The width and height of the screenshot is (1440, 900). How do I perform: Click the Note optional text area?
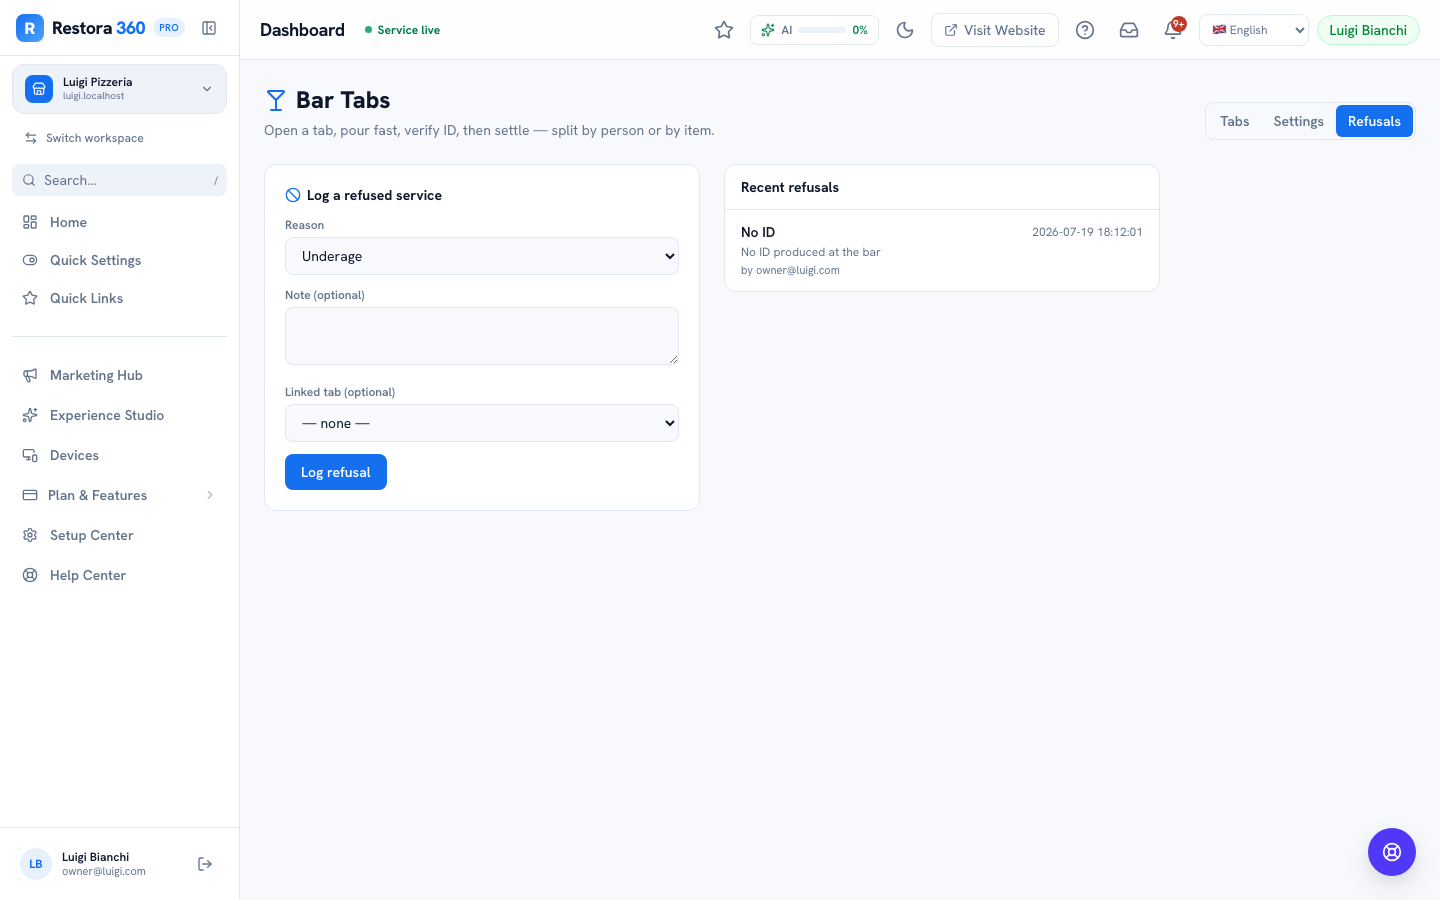coord(482,336)
